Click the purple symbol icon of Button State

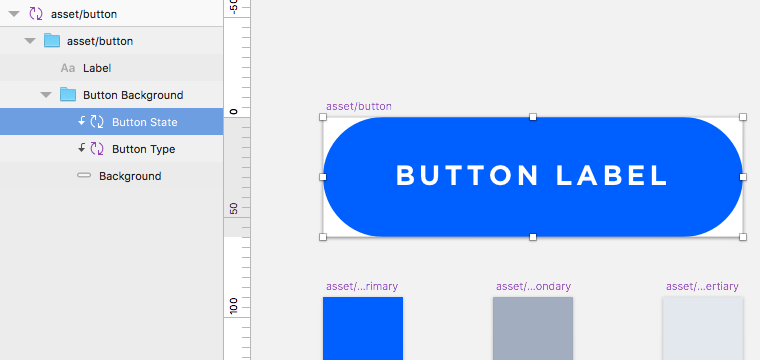tap(97, 122)
